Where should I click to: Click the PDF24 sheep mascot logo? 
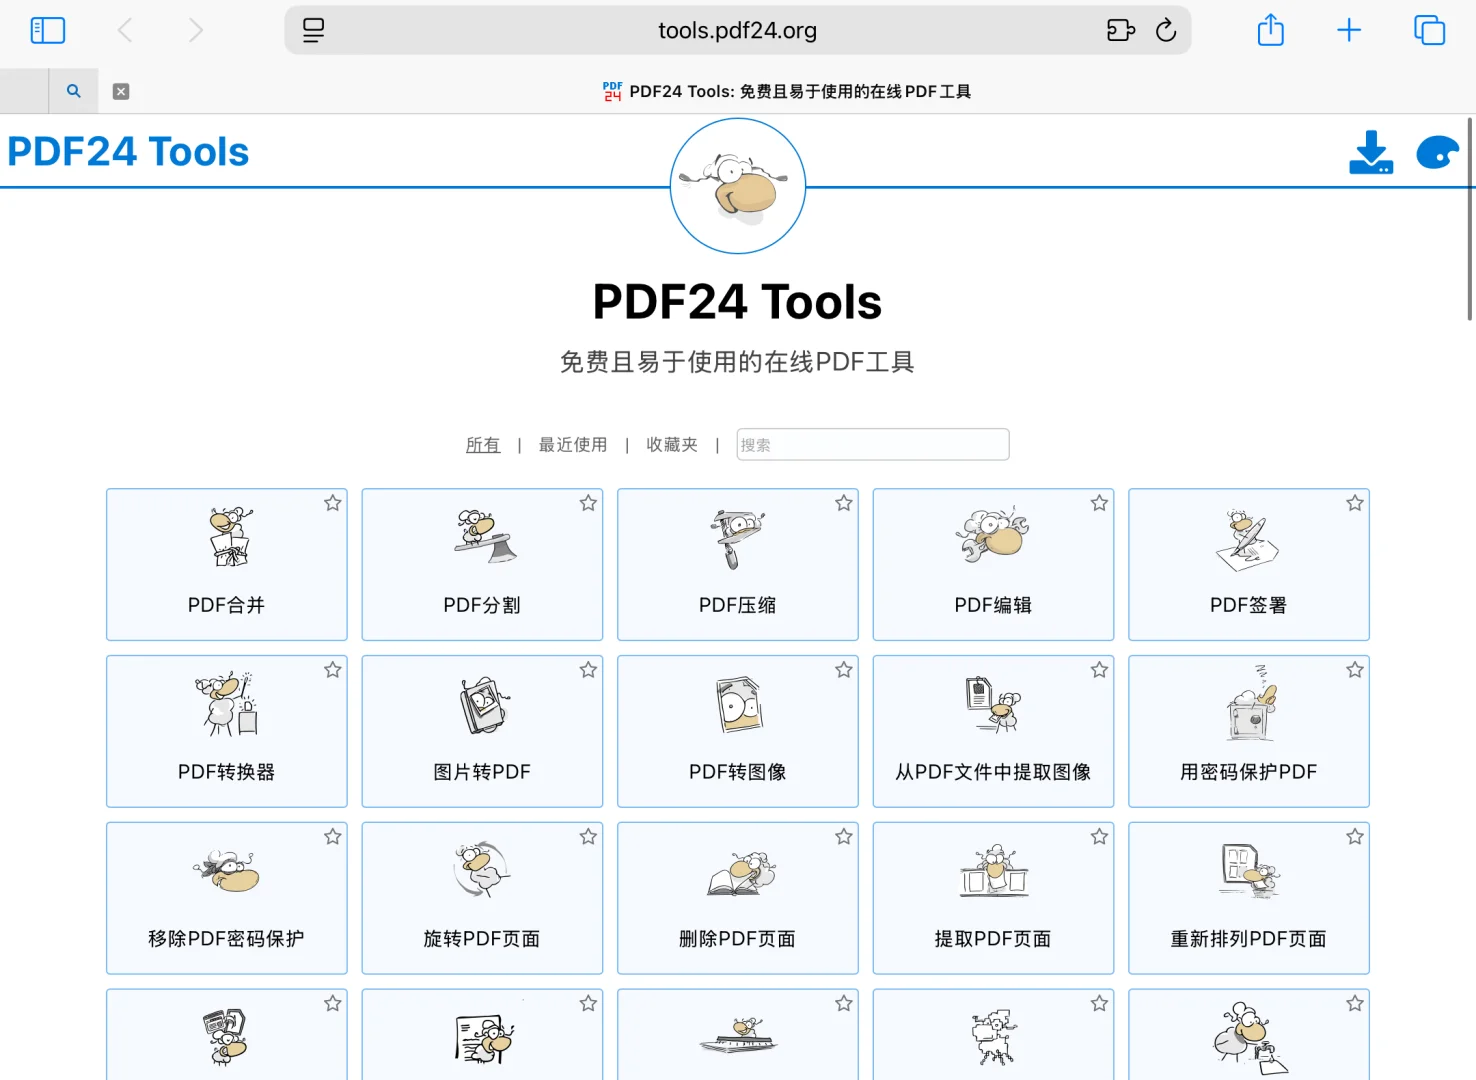(x=738, y=186)
